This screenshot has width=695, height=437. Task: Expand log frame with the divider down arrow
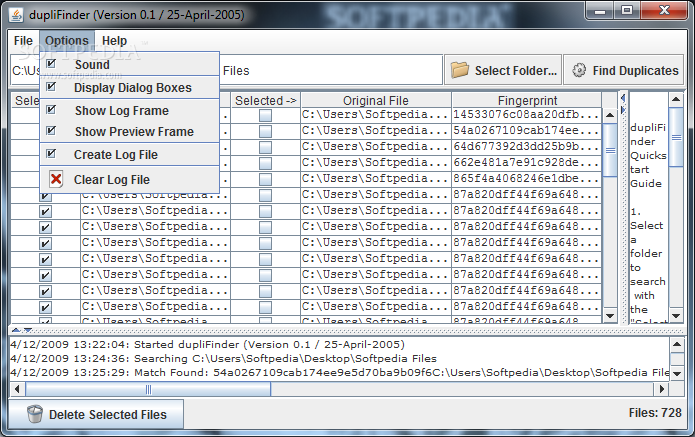[x=28, y=330]
